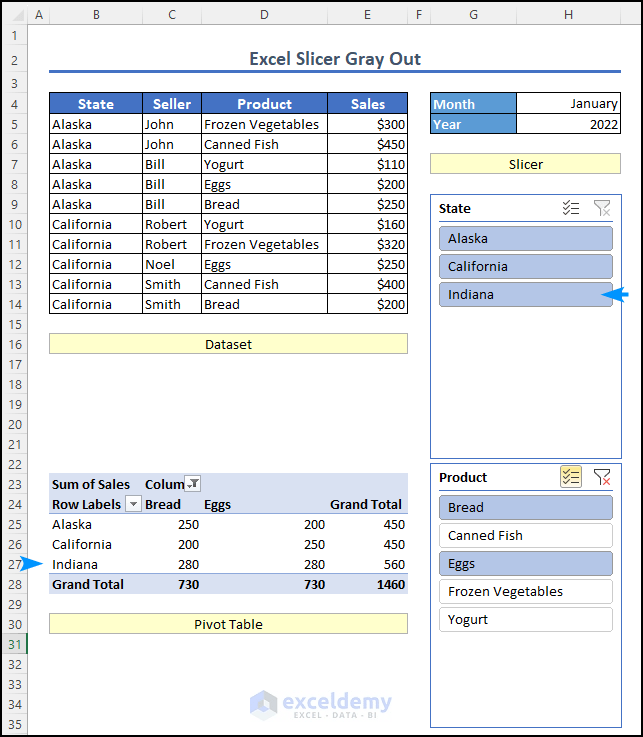Viewport: 643px width, 737px height.
Task: Click the Dataset label cell
Action: tap(228, 344)
